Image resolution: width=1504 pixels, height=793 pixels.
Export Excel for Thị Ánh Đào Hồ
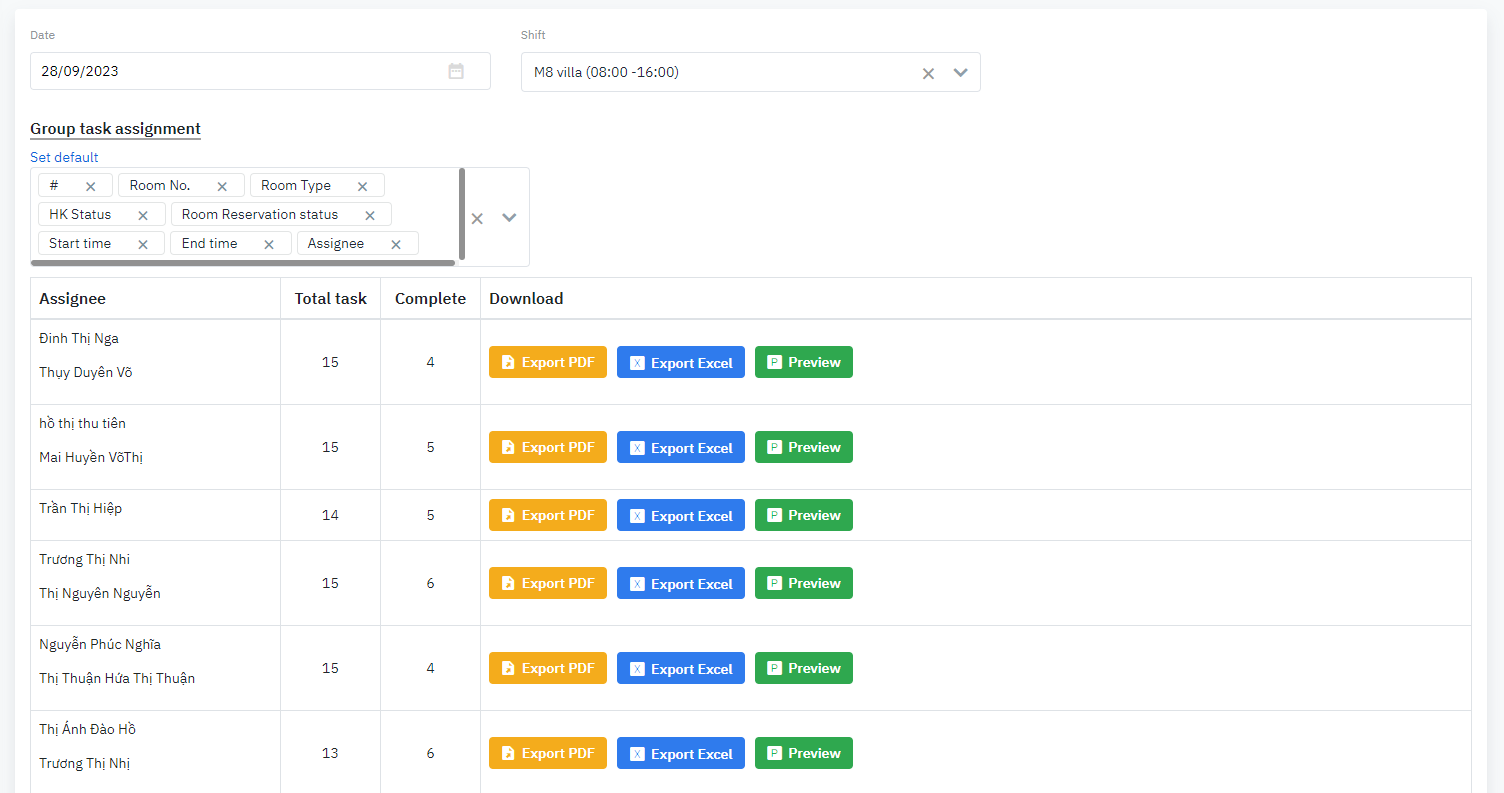[681, 753]
